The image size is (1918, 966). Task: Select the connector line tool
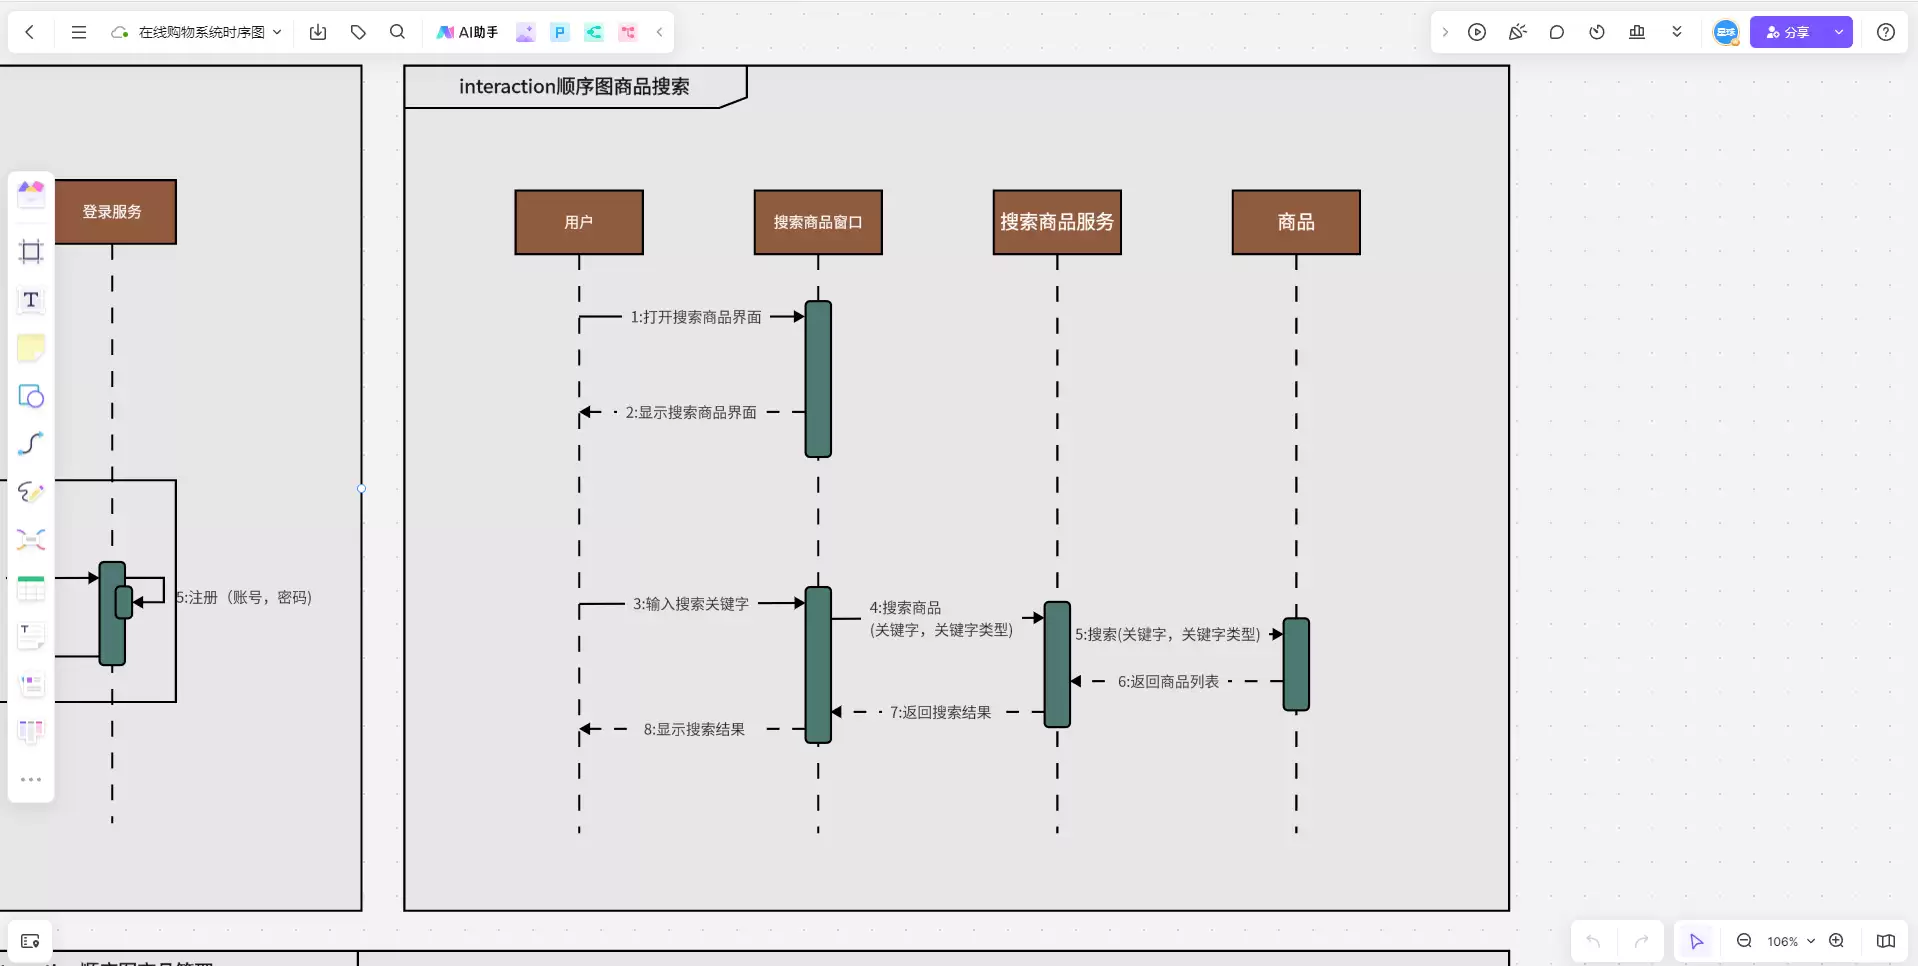click(31, 444)
